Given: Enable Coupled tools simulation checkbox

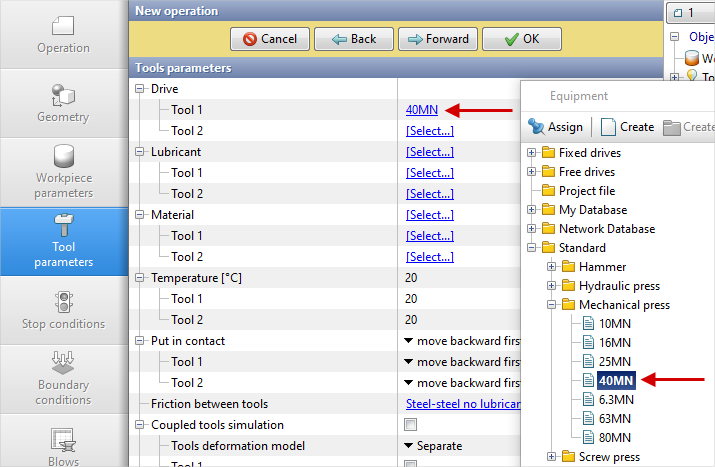Looking at the screenshot, I should (410, 425).
